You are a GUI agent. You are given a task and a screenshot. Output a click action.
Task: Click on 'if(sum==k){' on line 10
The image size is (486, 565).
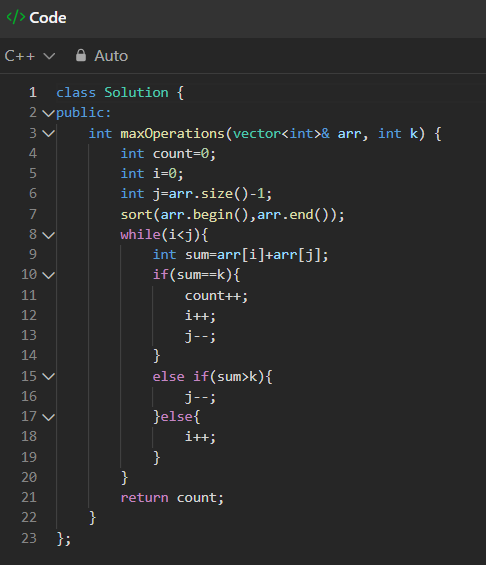(x=196, y=275)
